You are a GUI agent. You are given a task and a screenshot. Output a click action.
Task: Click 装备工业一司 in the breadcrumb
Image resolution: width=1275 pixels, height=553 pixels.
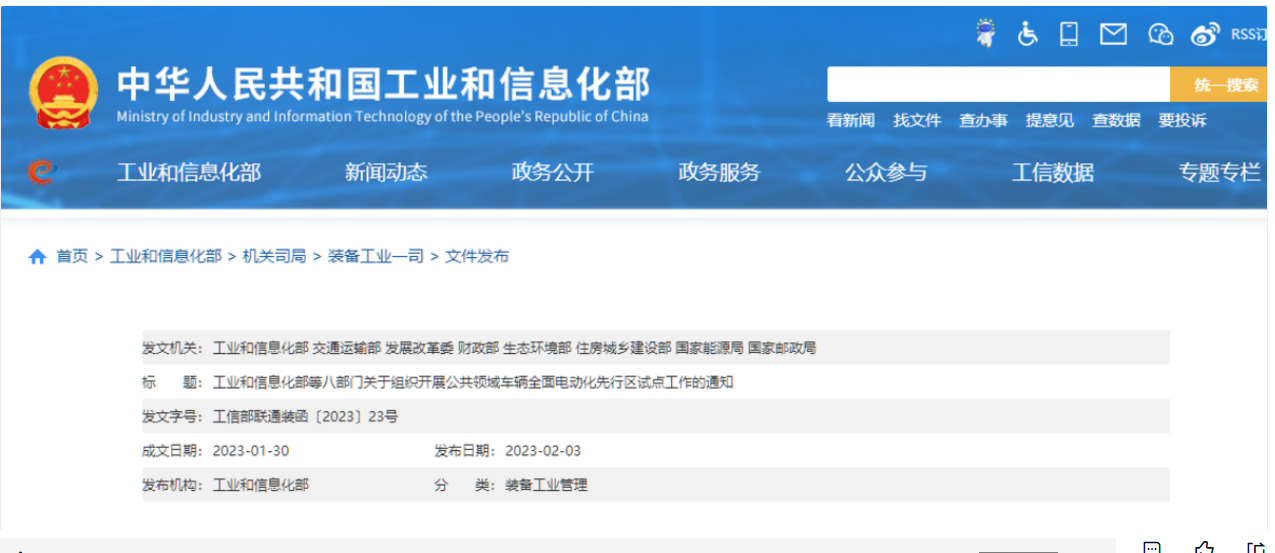click(375, 257)
